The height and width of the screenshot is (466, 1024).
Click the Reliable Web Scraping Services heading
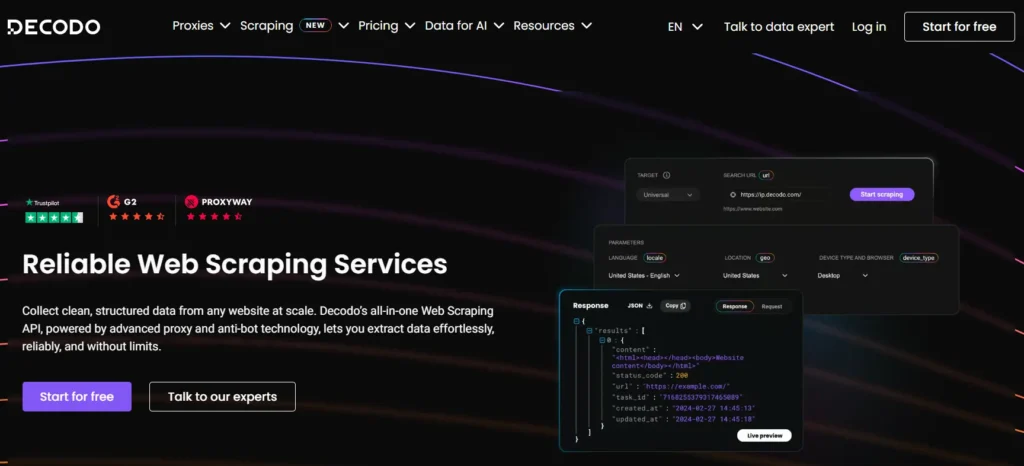point(235,264)
